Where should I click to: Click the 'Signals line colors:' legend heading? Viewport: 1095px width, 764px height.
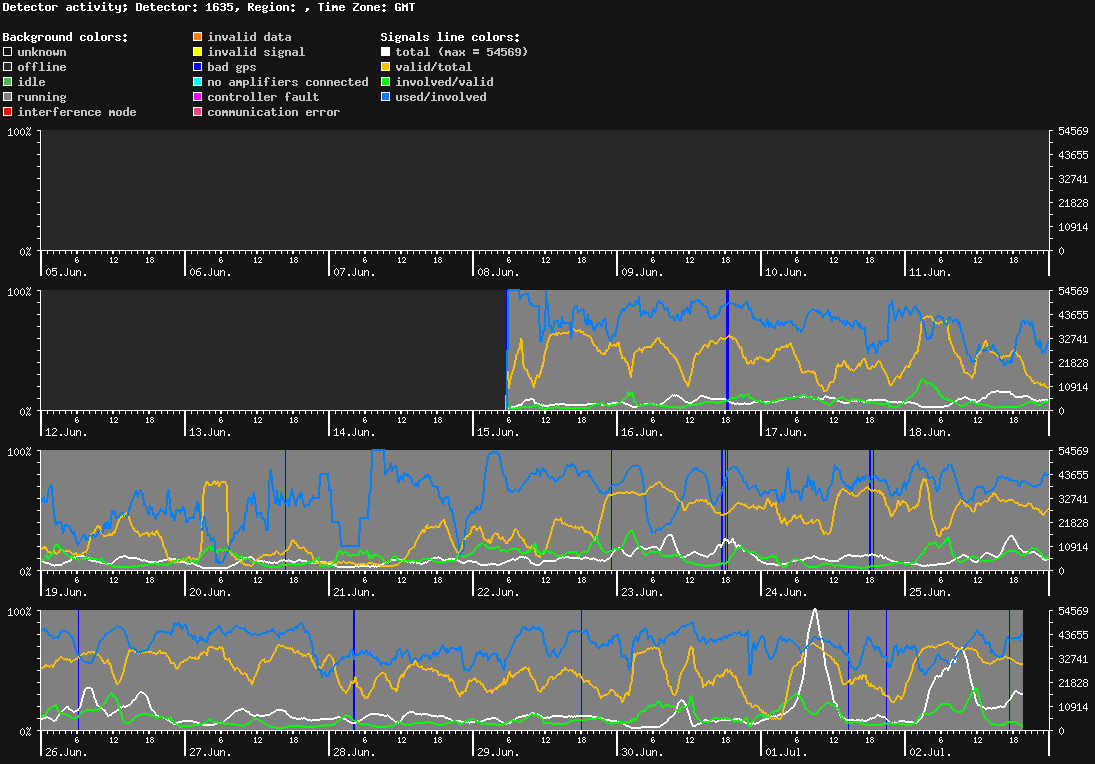point(450,37)
